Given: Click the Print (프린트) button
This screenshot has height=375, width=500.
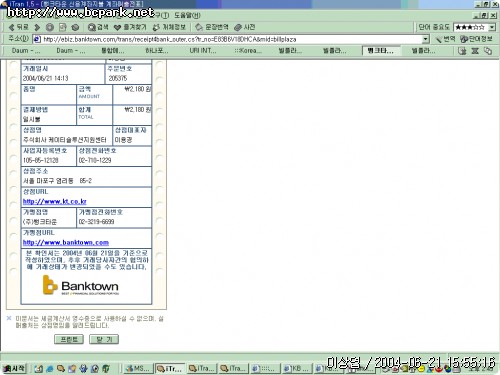Looking at the screenshot, I should pyautogui.click(x=69, y=339).
